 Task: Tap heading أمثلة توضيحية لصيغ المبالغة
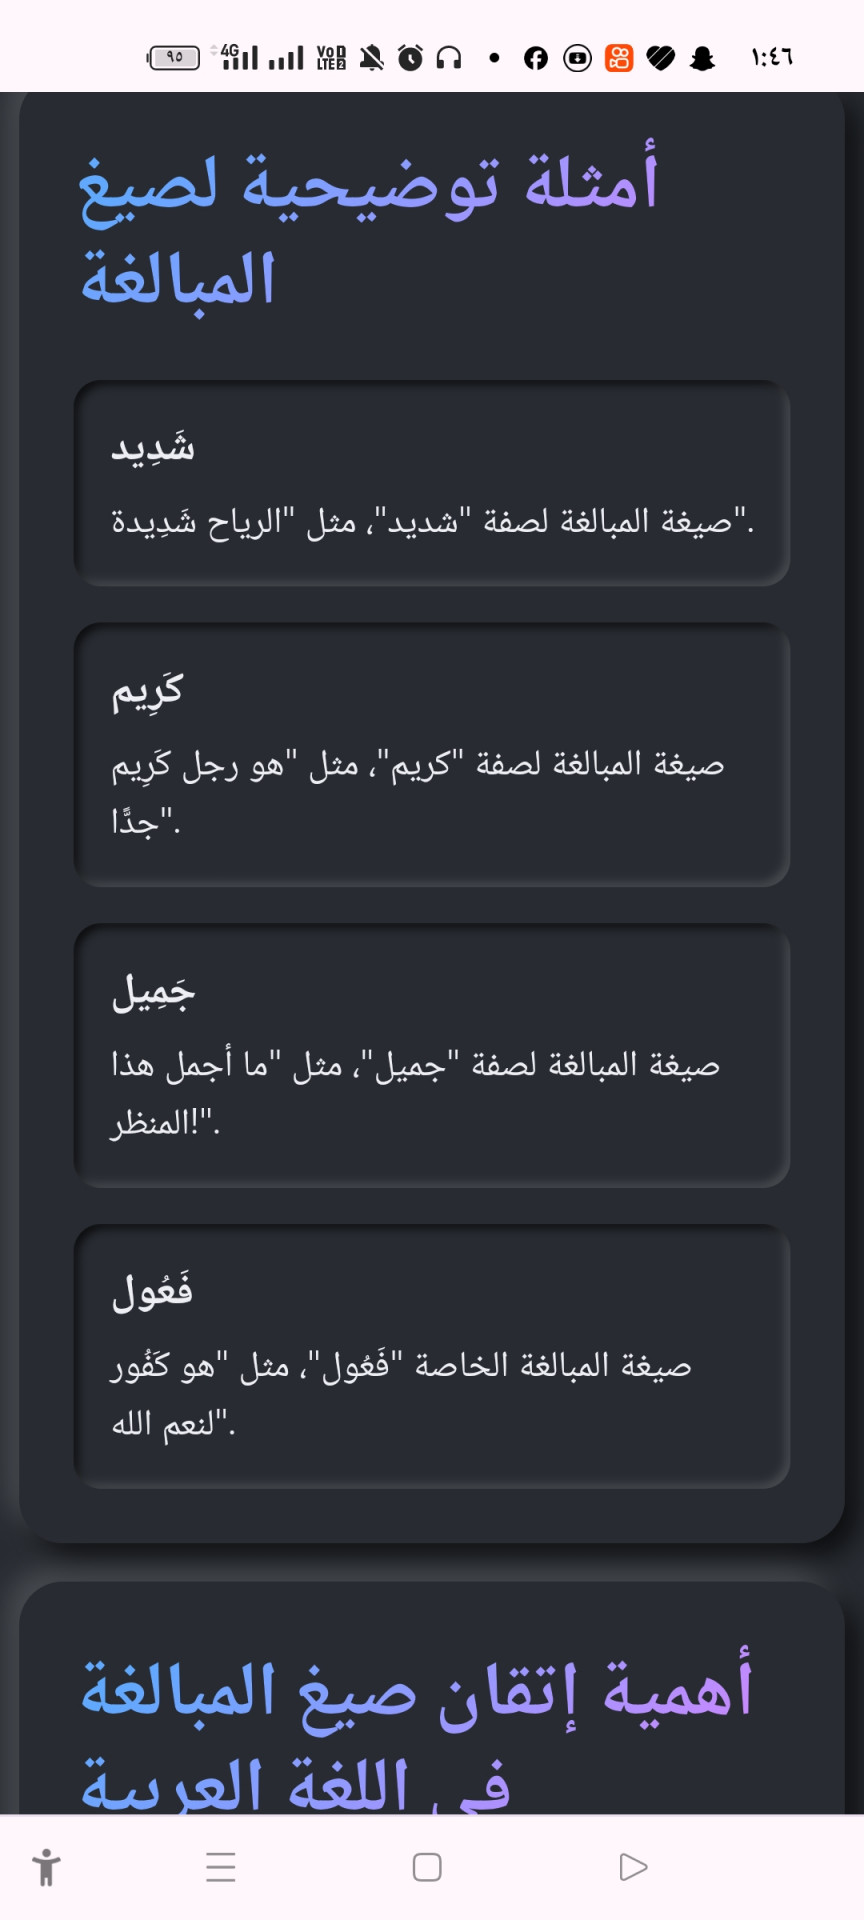pyautogui.click(x=368, y=230)
